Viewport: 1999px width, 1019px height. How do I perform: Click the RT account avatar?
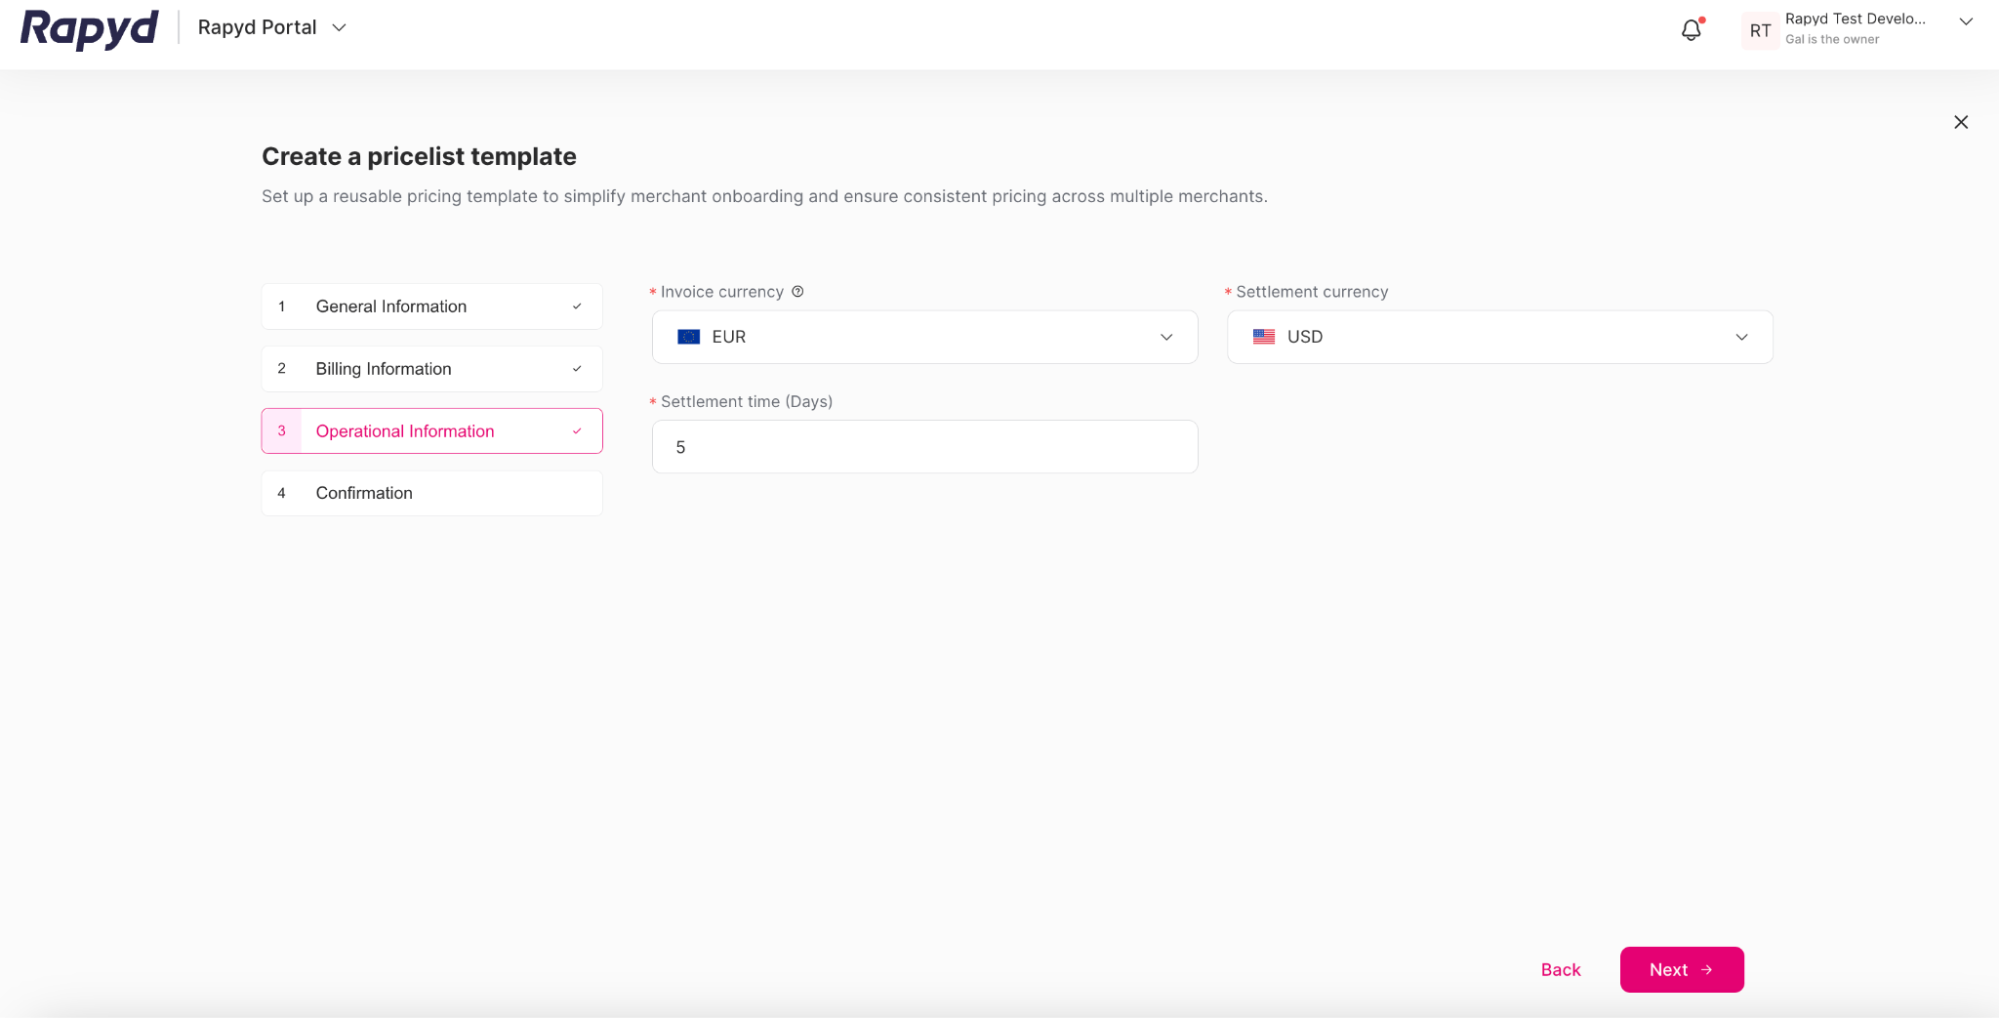pos(1759,30)
